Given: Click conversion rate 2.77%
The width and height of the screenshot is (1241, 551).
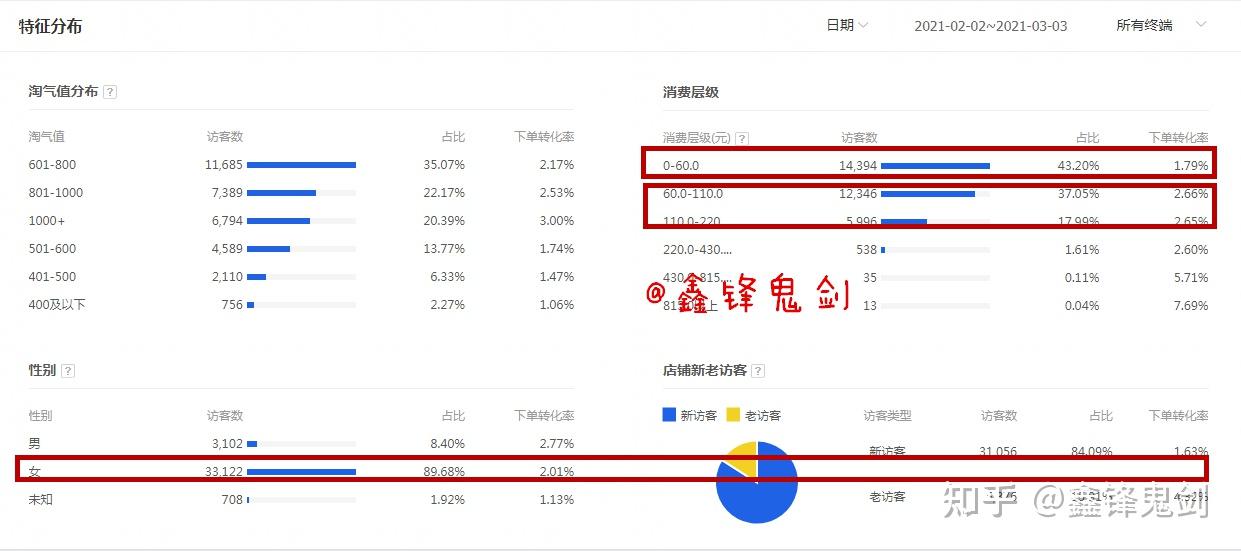Looking at the screenshot, I should pos(556,444).
